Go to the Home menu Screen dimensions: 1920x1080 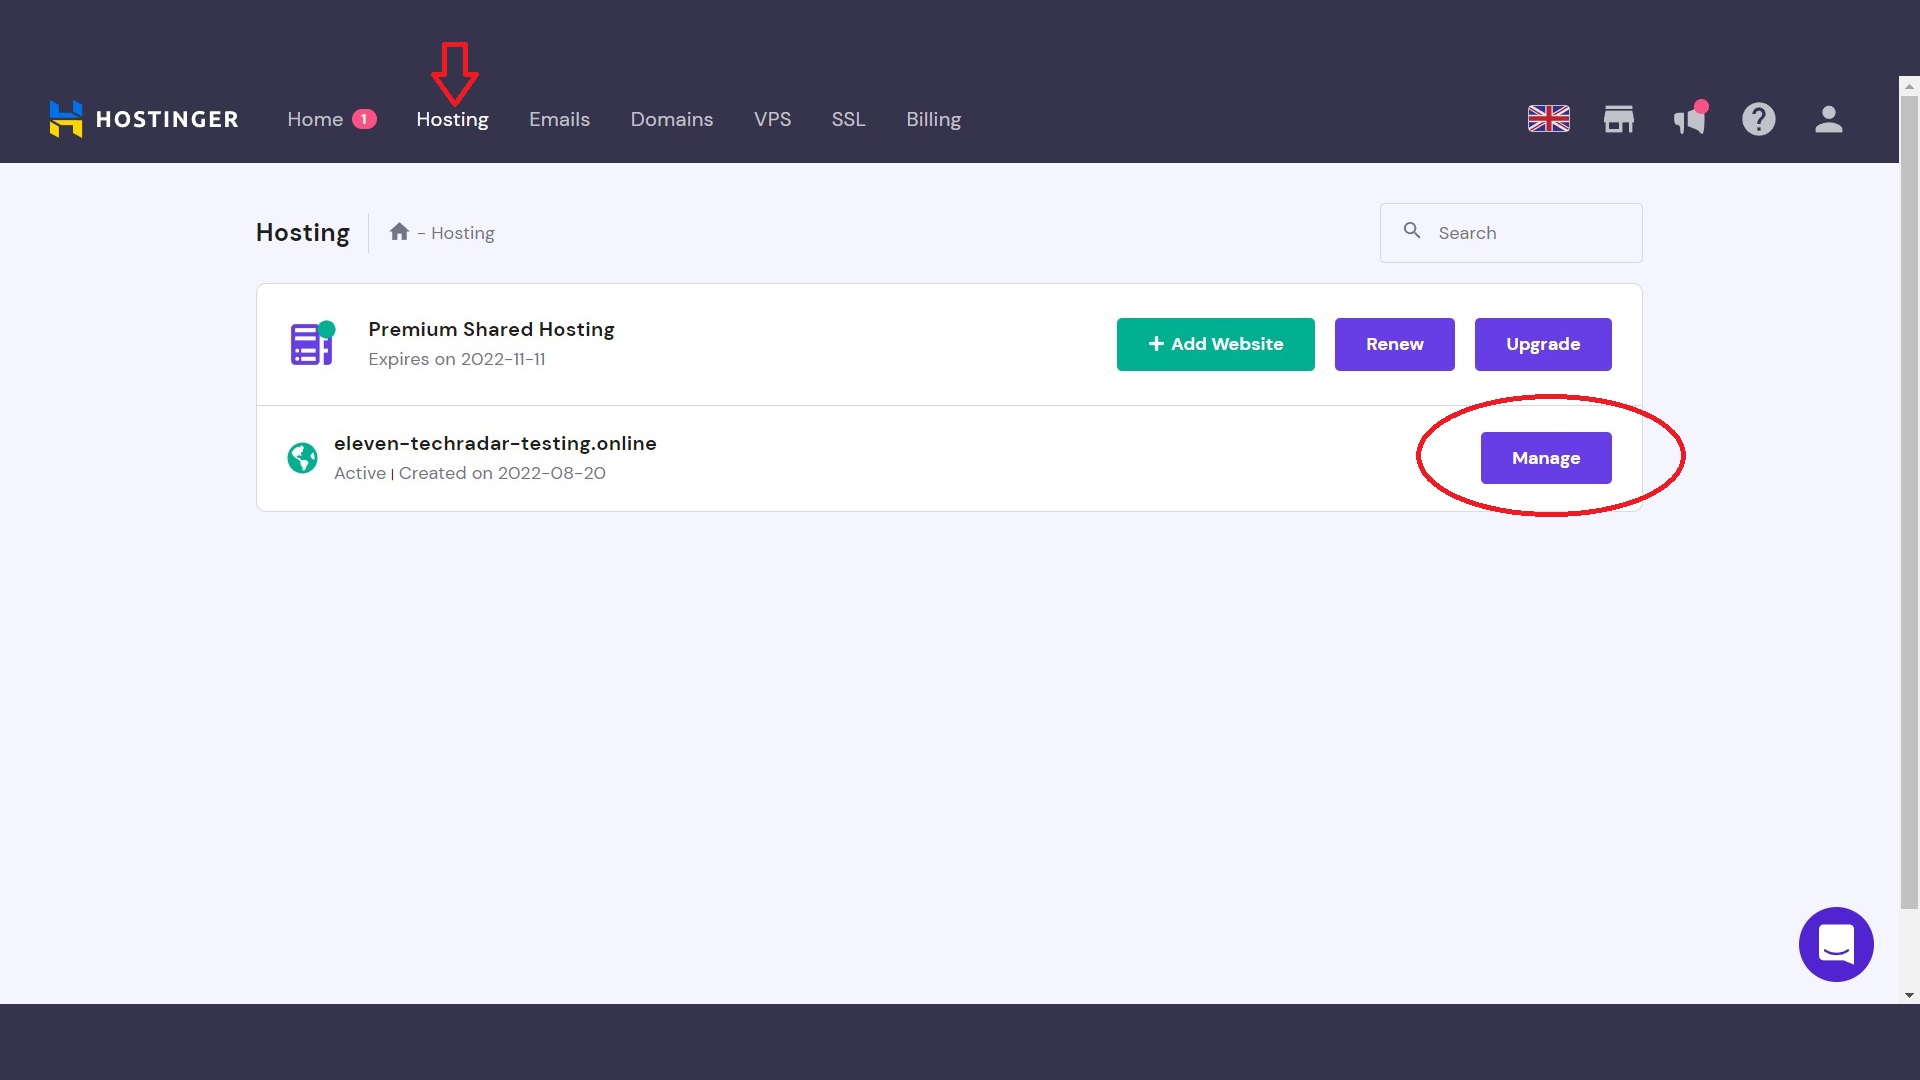click(x=315, y=119)
